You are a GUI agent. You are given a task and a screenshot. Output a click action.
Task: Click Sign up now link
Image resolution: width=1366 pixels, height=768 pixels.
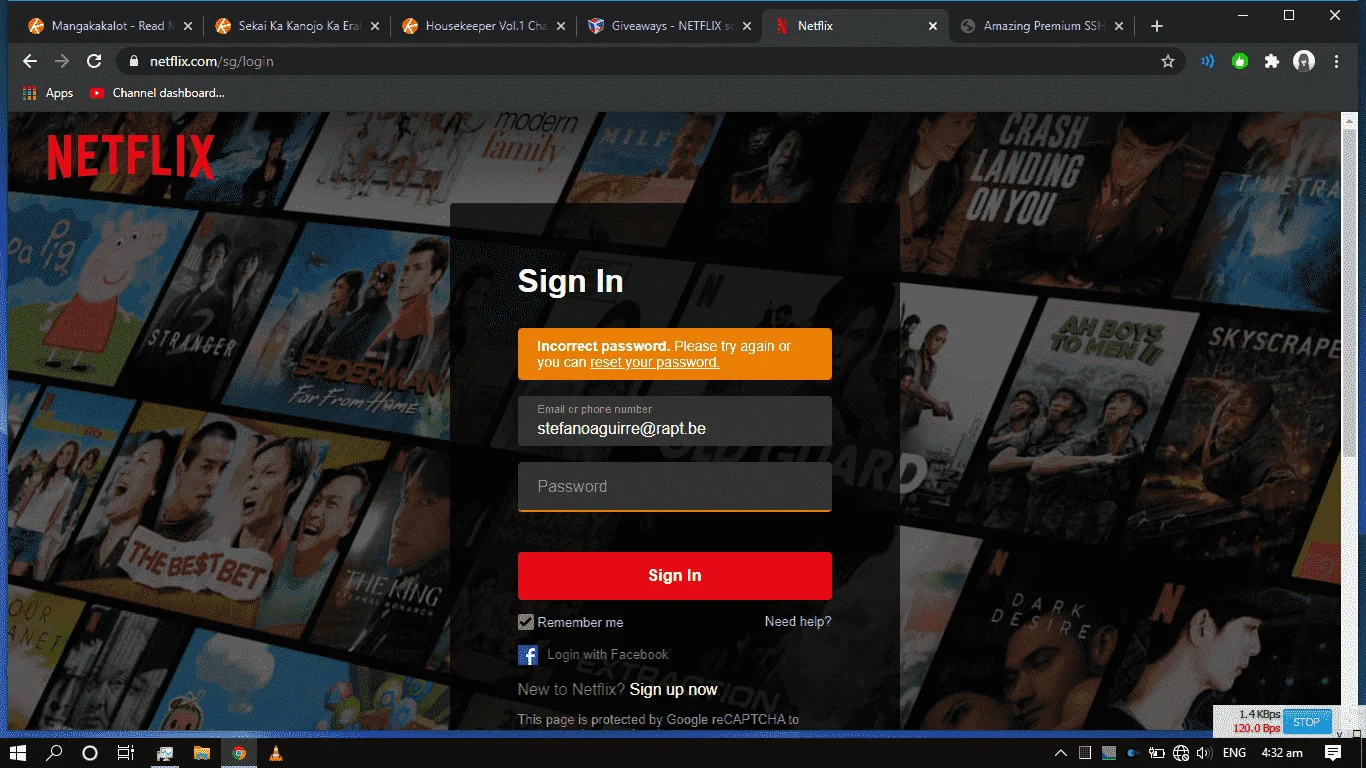674,689
